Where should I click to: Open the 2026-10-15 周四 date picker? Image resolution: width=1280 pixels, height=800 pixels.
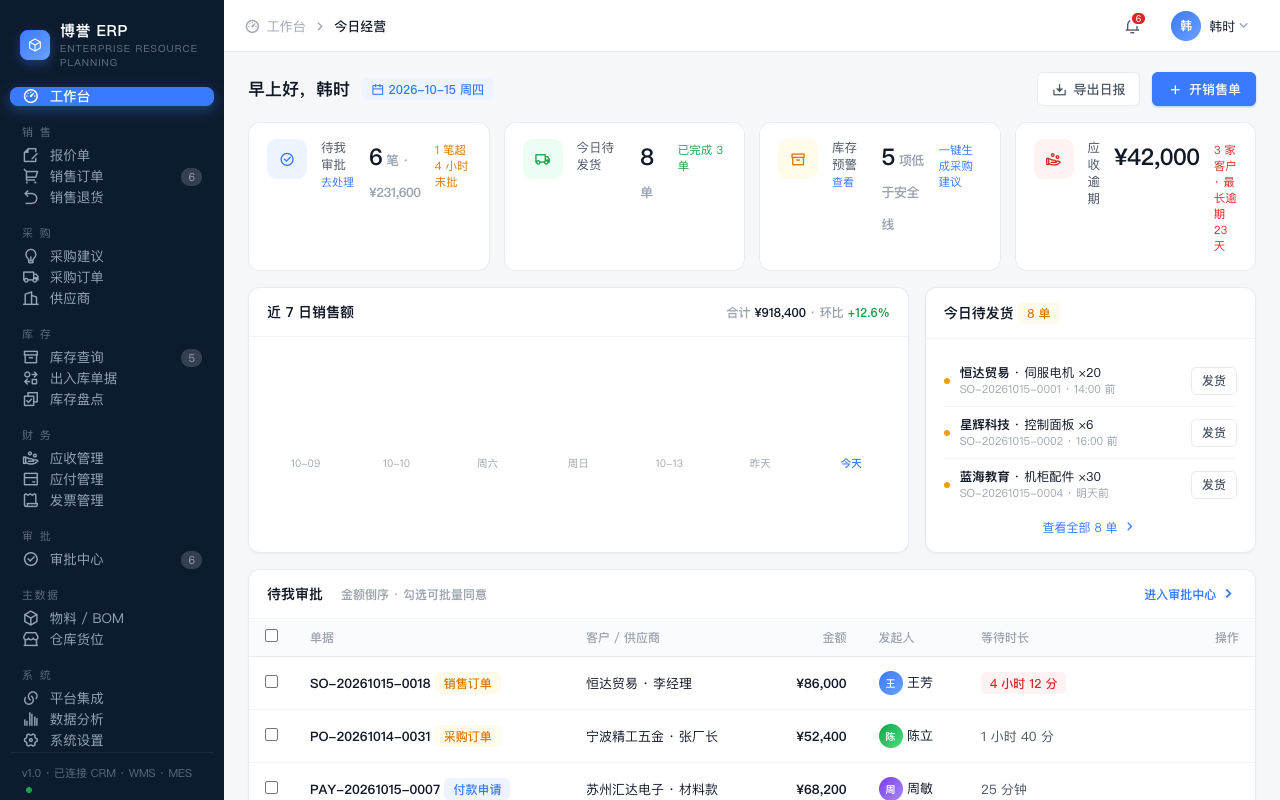coord(427,90)
